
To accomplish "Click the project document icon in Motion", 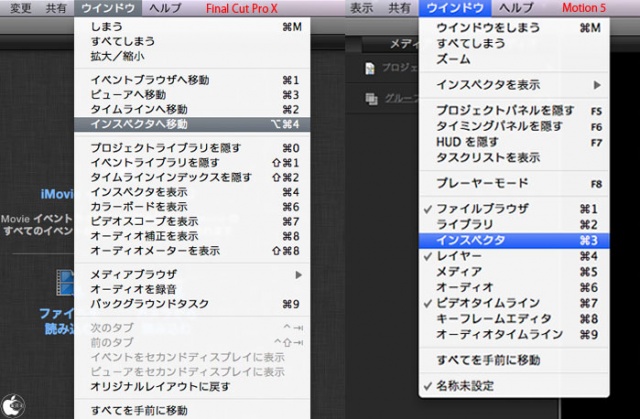I will 371,68.
